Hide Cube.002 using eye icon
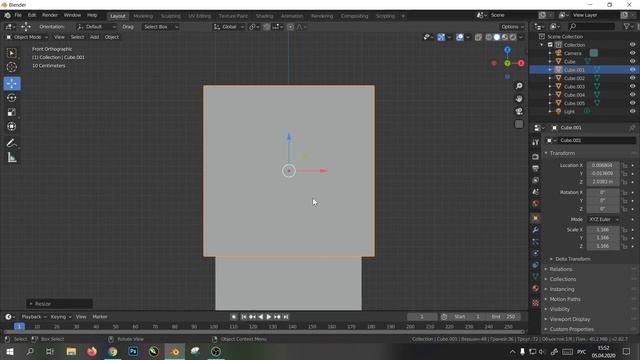 coord(632,78)
